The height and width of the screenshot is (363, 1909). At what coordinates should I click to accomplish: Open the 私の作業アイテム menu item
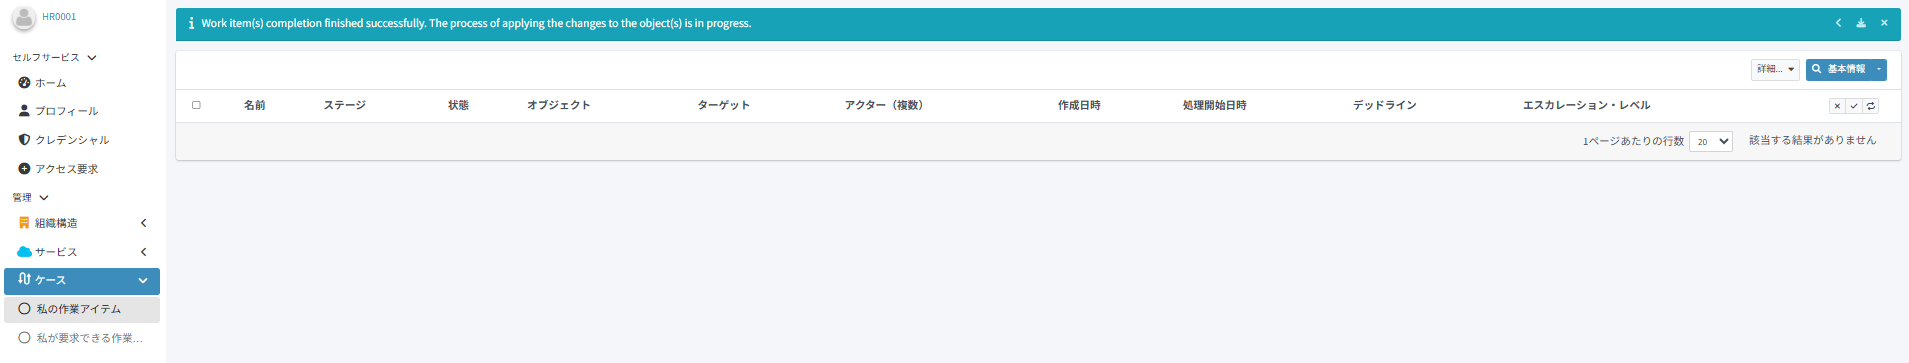click(x=82, y=309)
